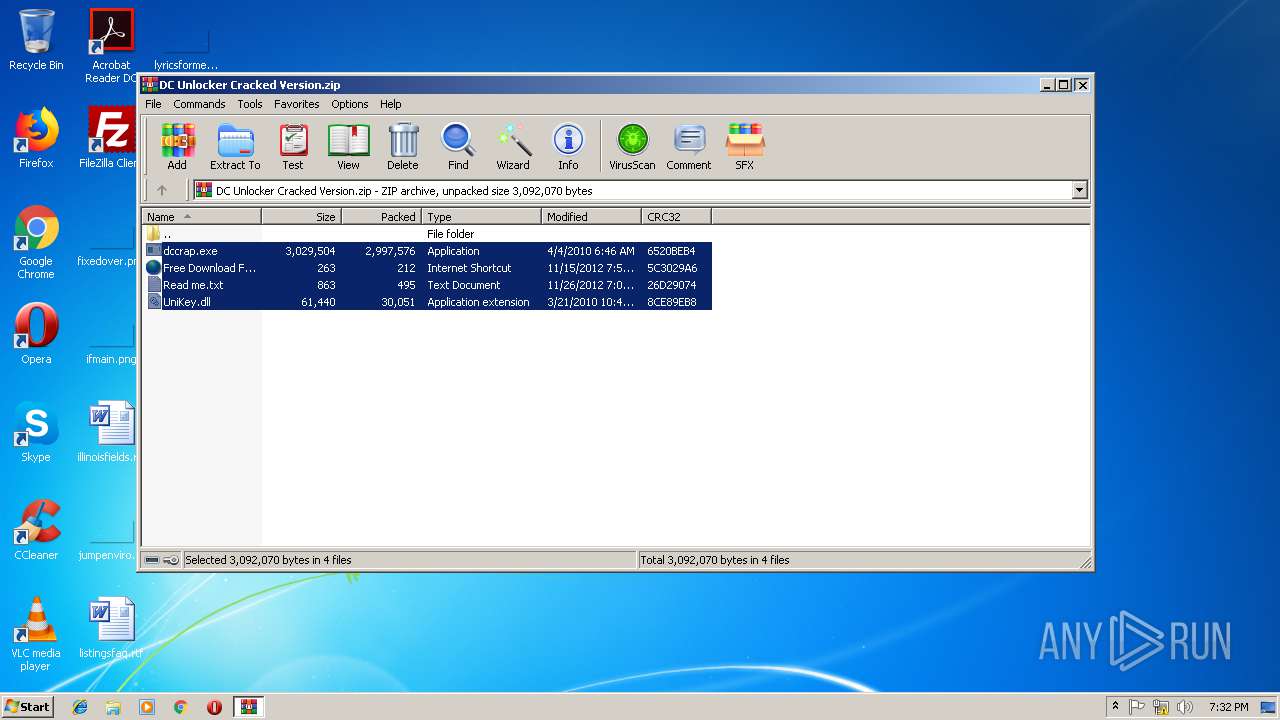Launch Skype from desktop
Screen dimensions: 1280x720
pos(36,432)
